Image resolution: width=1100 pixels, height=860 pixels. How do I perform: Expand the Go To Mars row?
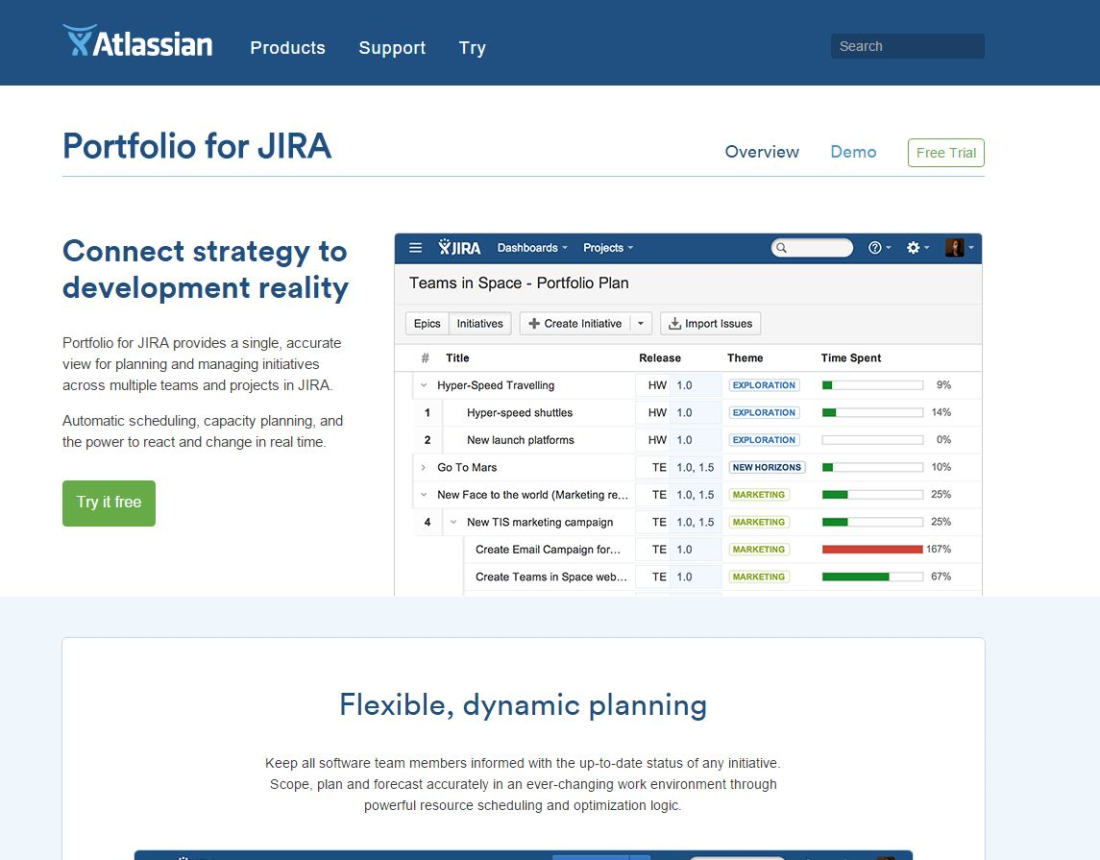pos(424,467)
